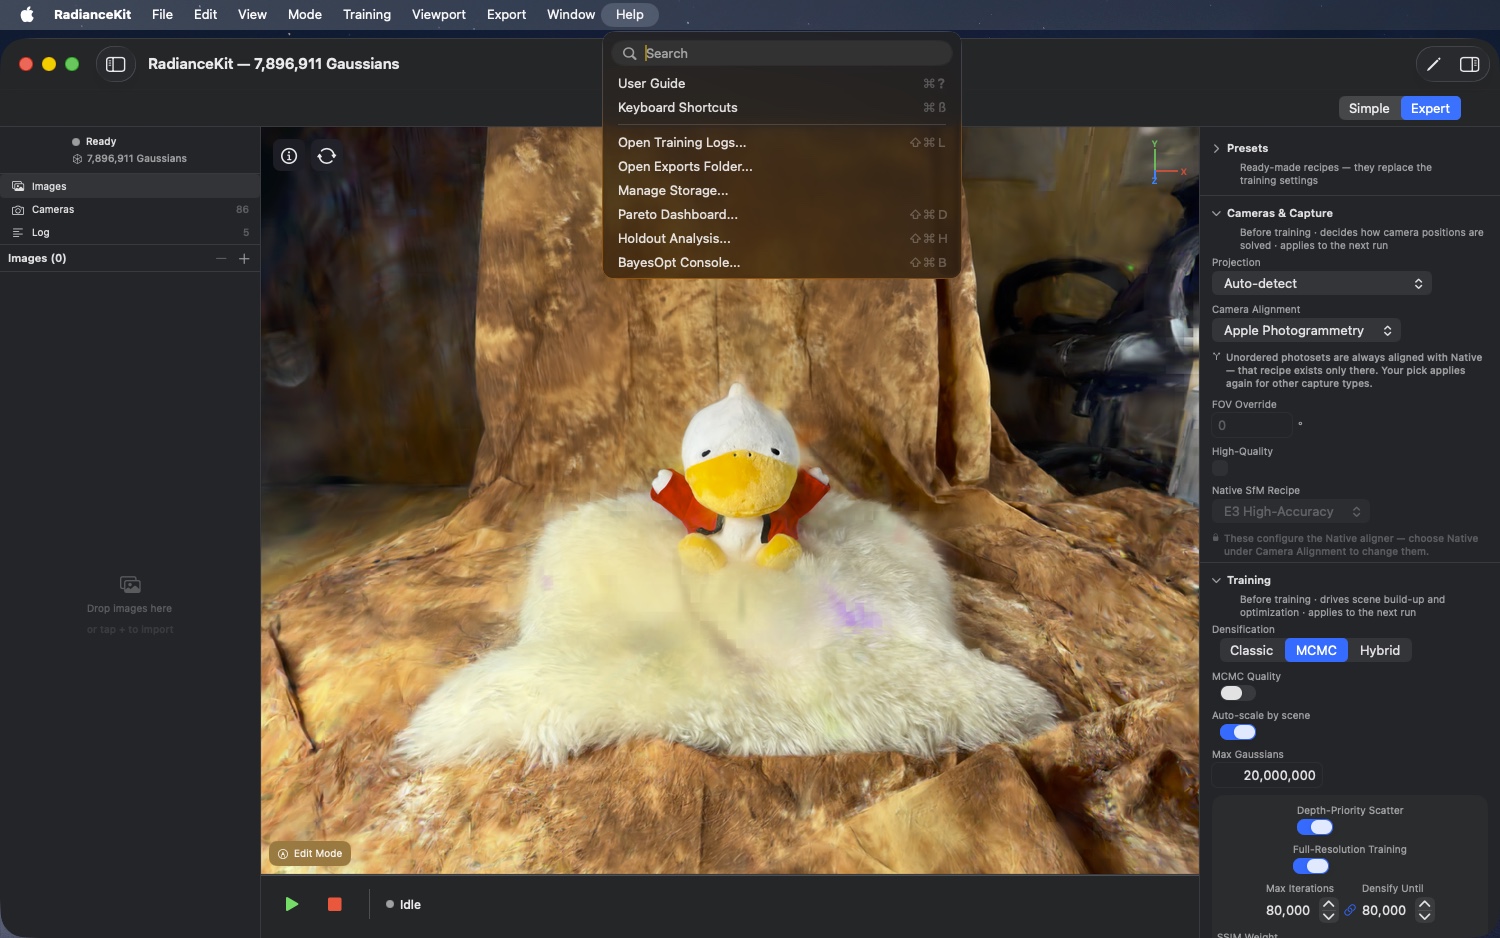Select MCMC densification
The width and height of the screenshot is (1500, 938).
click(1316, 651)
